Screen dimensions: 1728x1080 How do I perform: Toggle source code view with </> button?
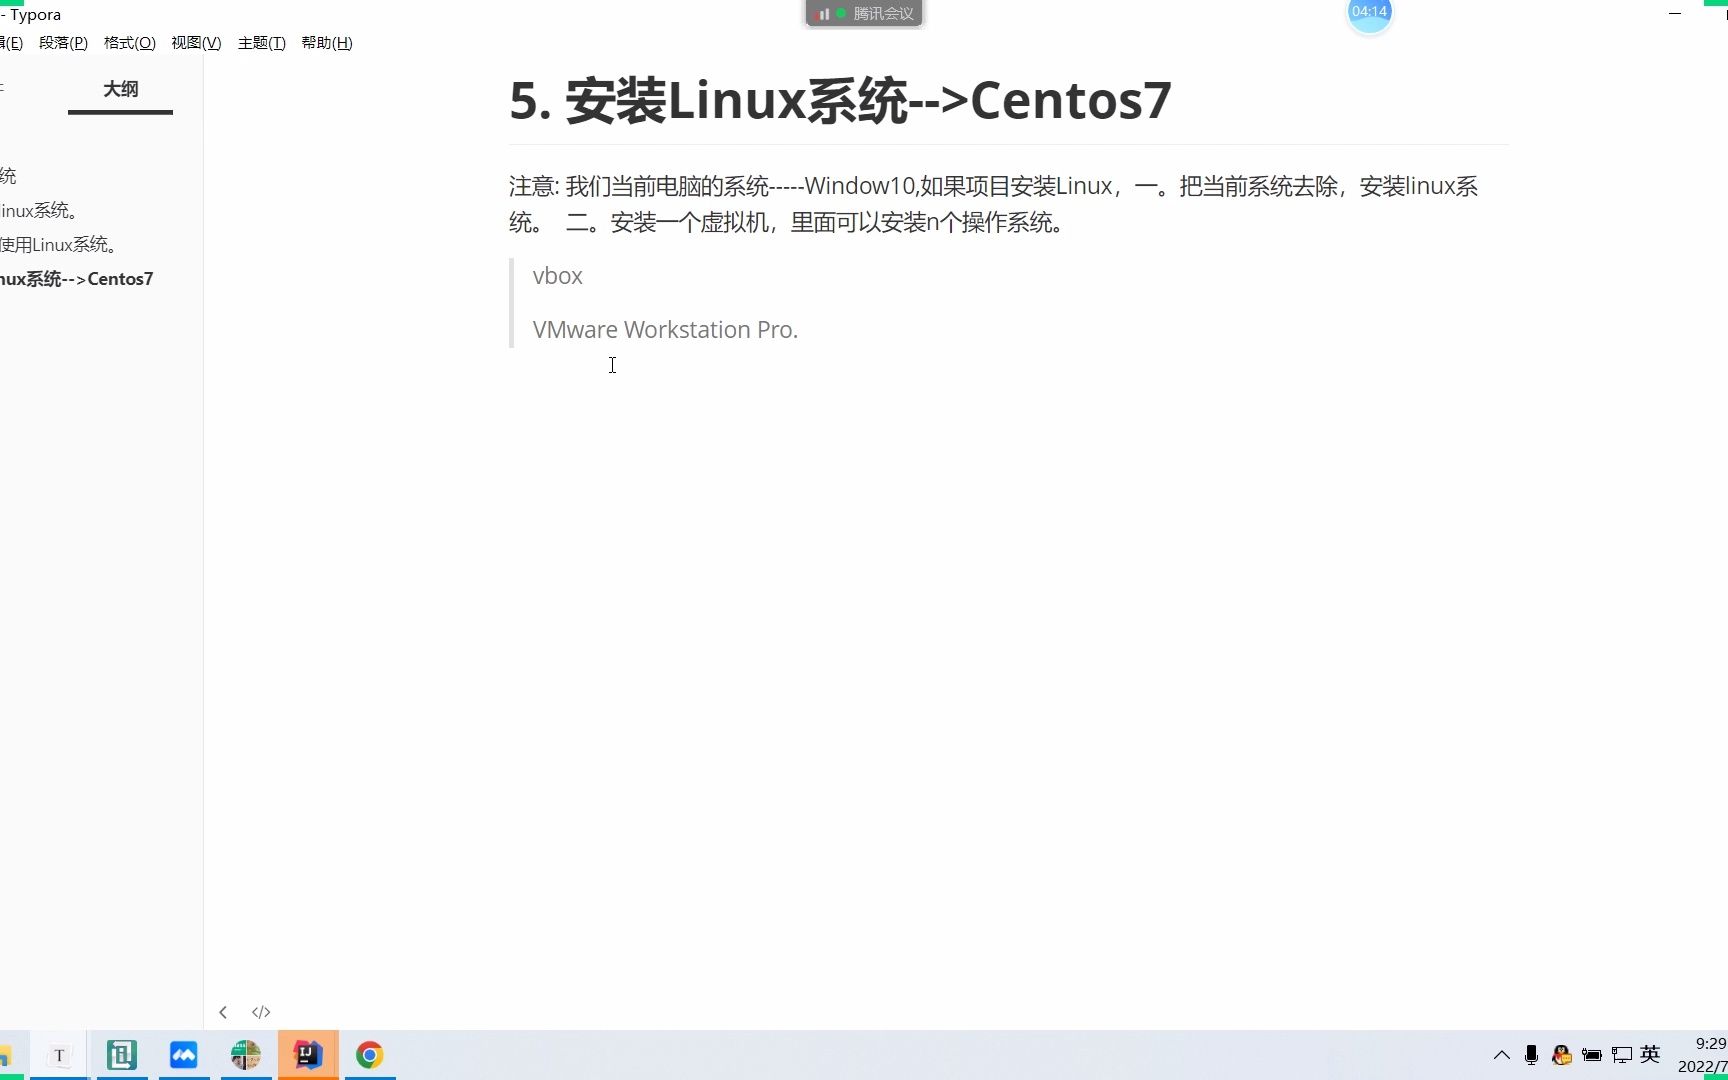tap(260, 1012)
